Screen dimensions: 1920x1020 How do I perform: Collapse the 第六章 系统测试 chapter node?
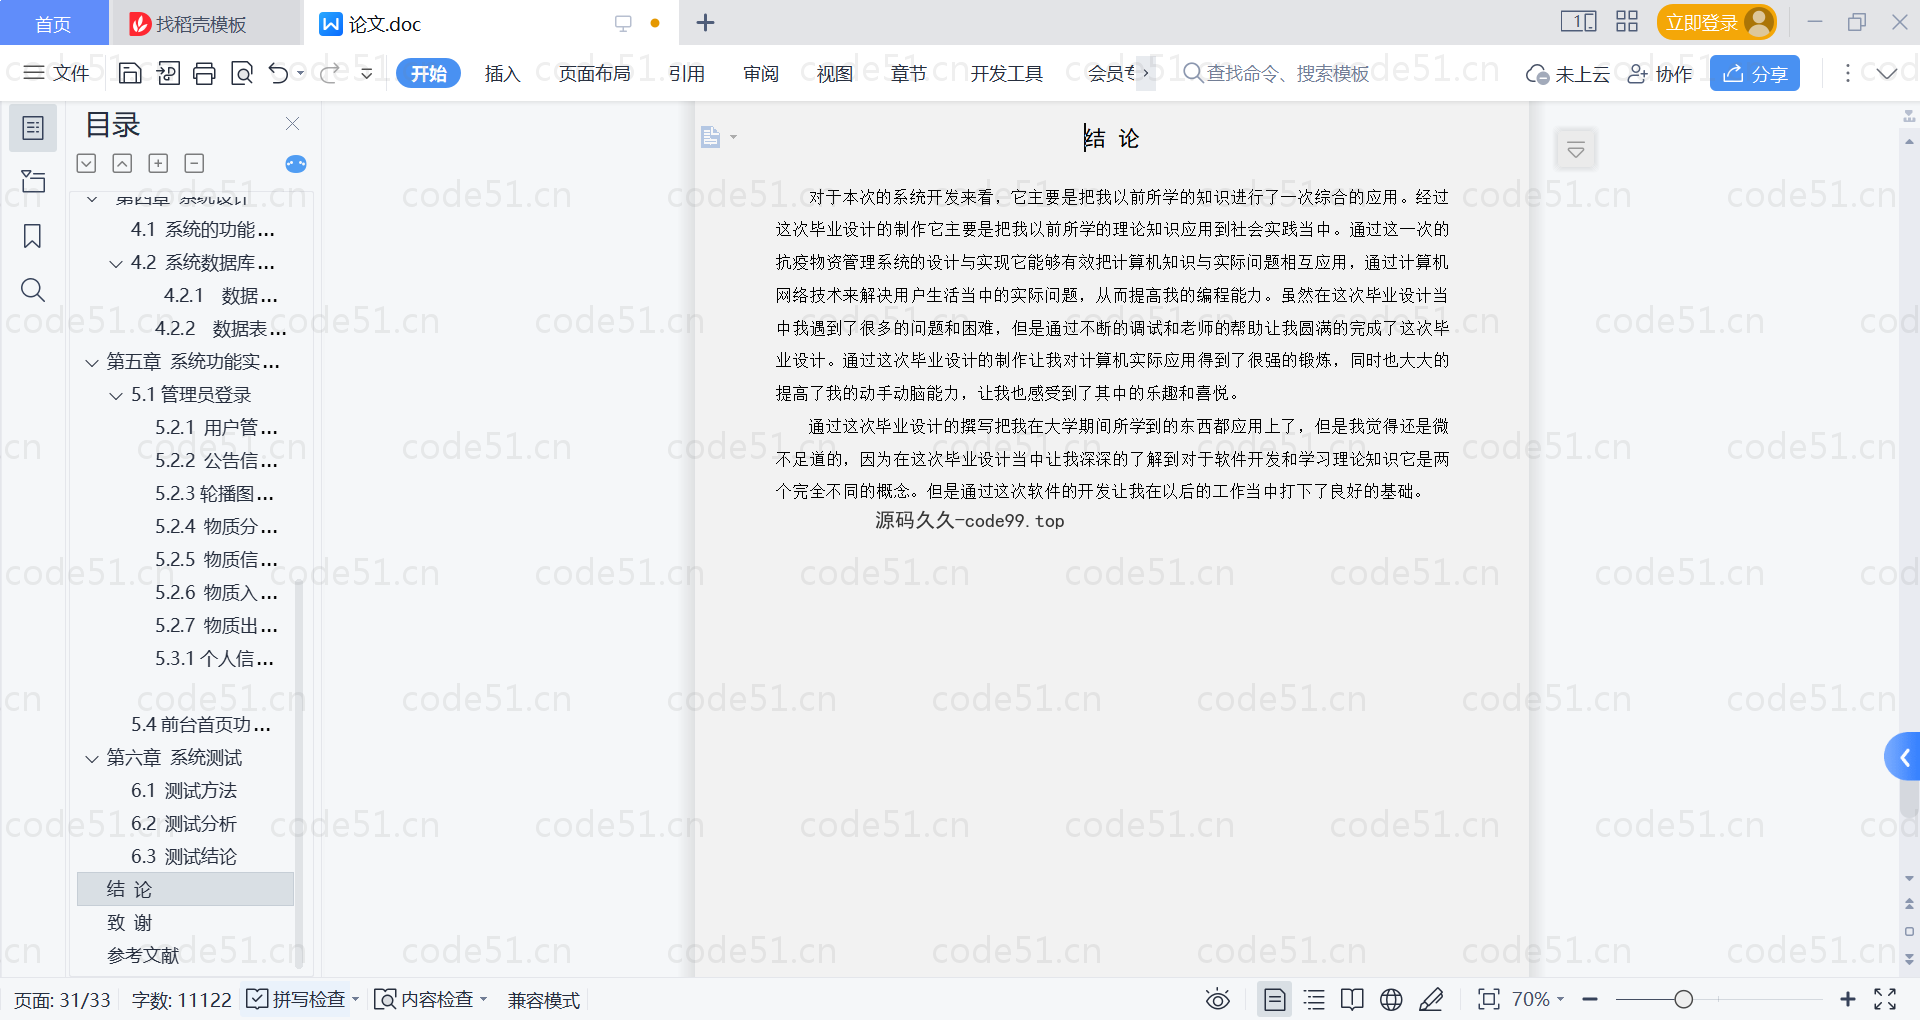(92, 758)
